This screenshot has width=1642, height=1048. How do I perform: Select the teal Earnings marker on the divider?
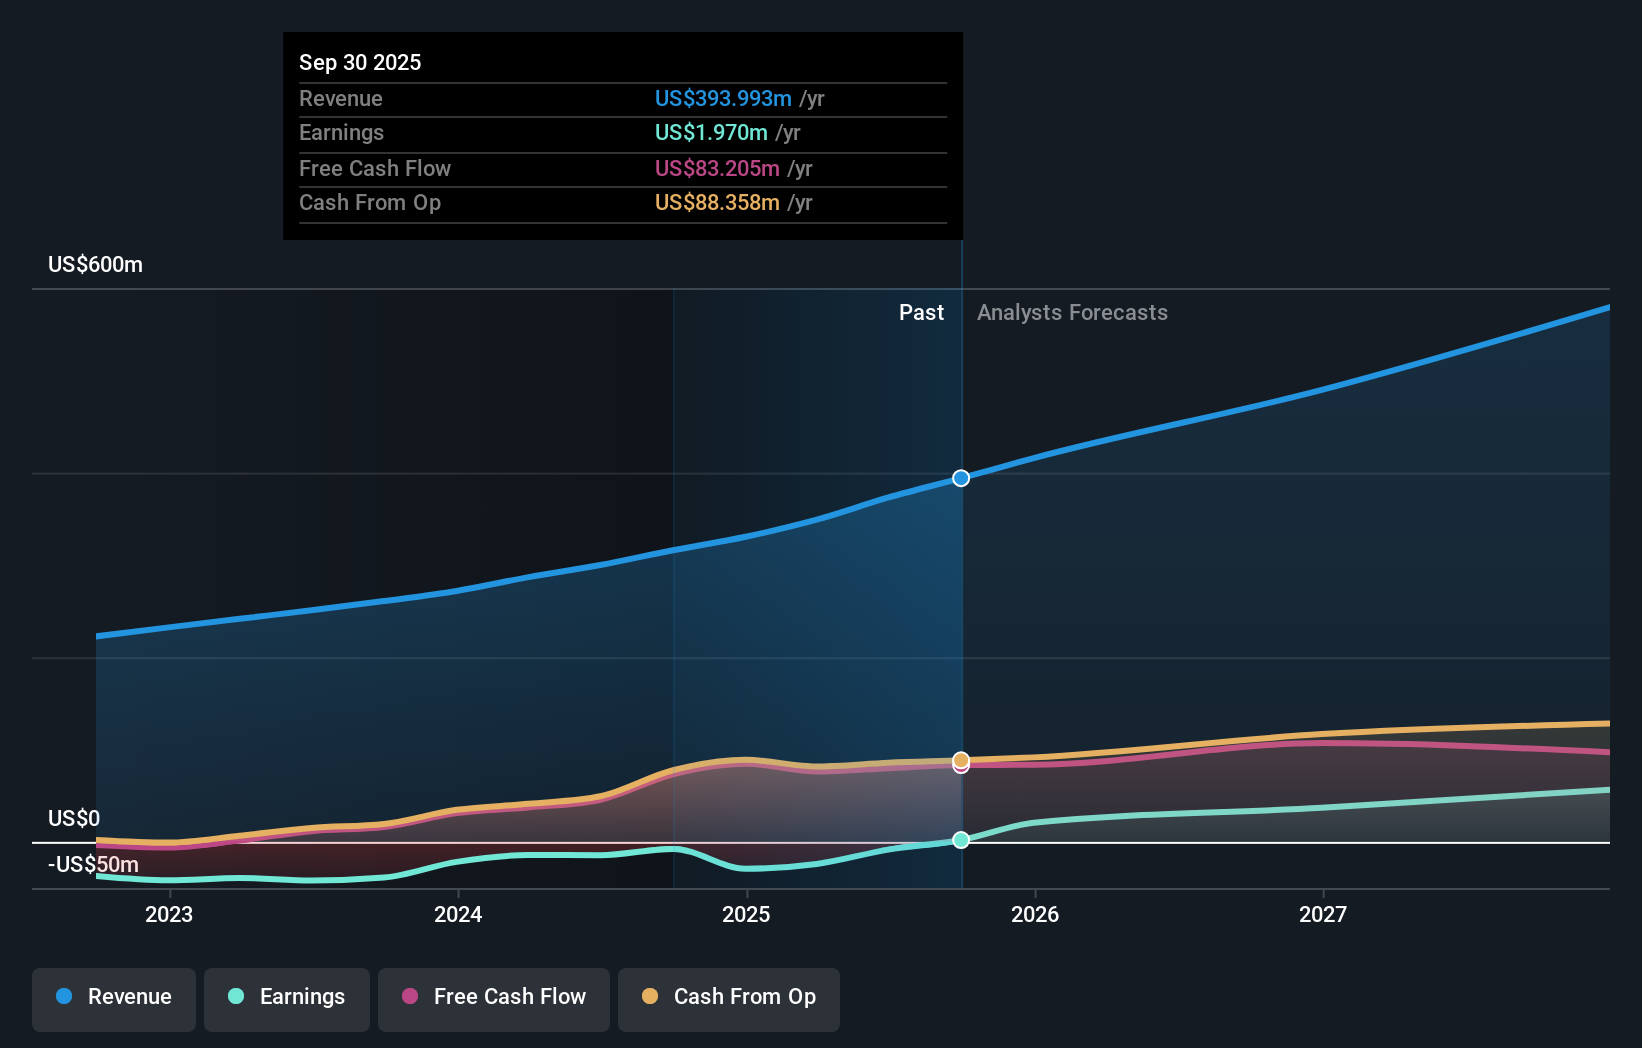[961, 840]
